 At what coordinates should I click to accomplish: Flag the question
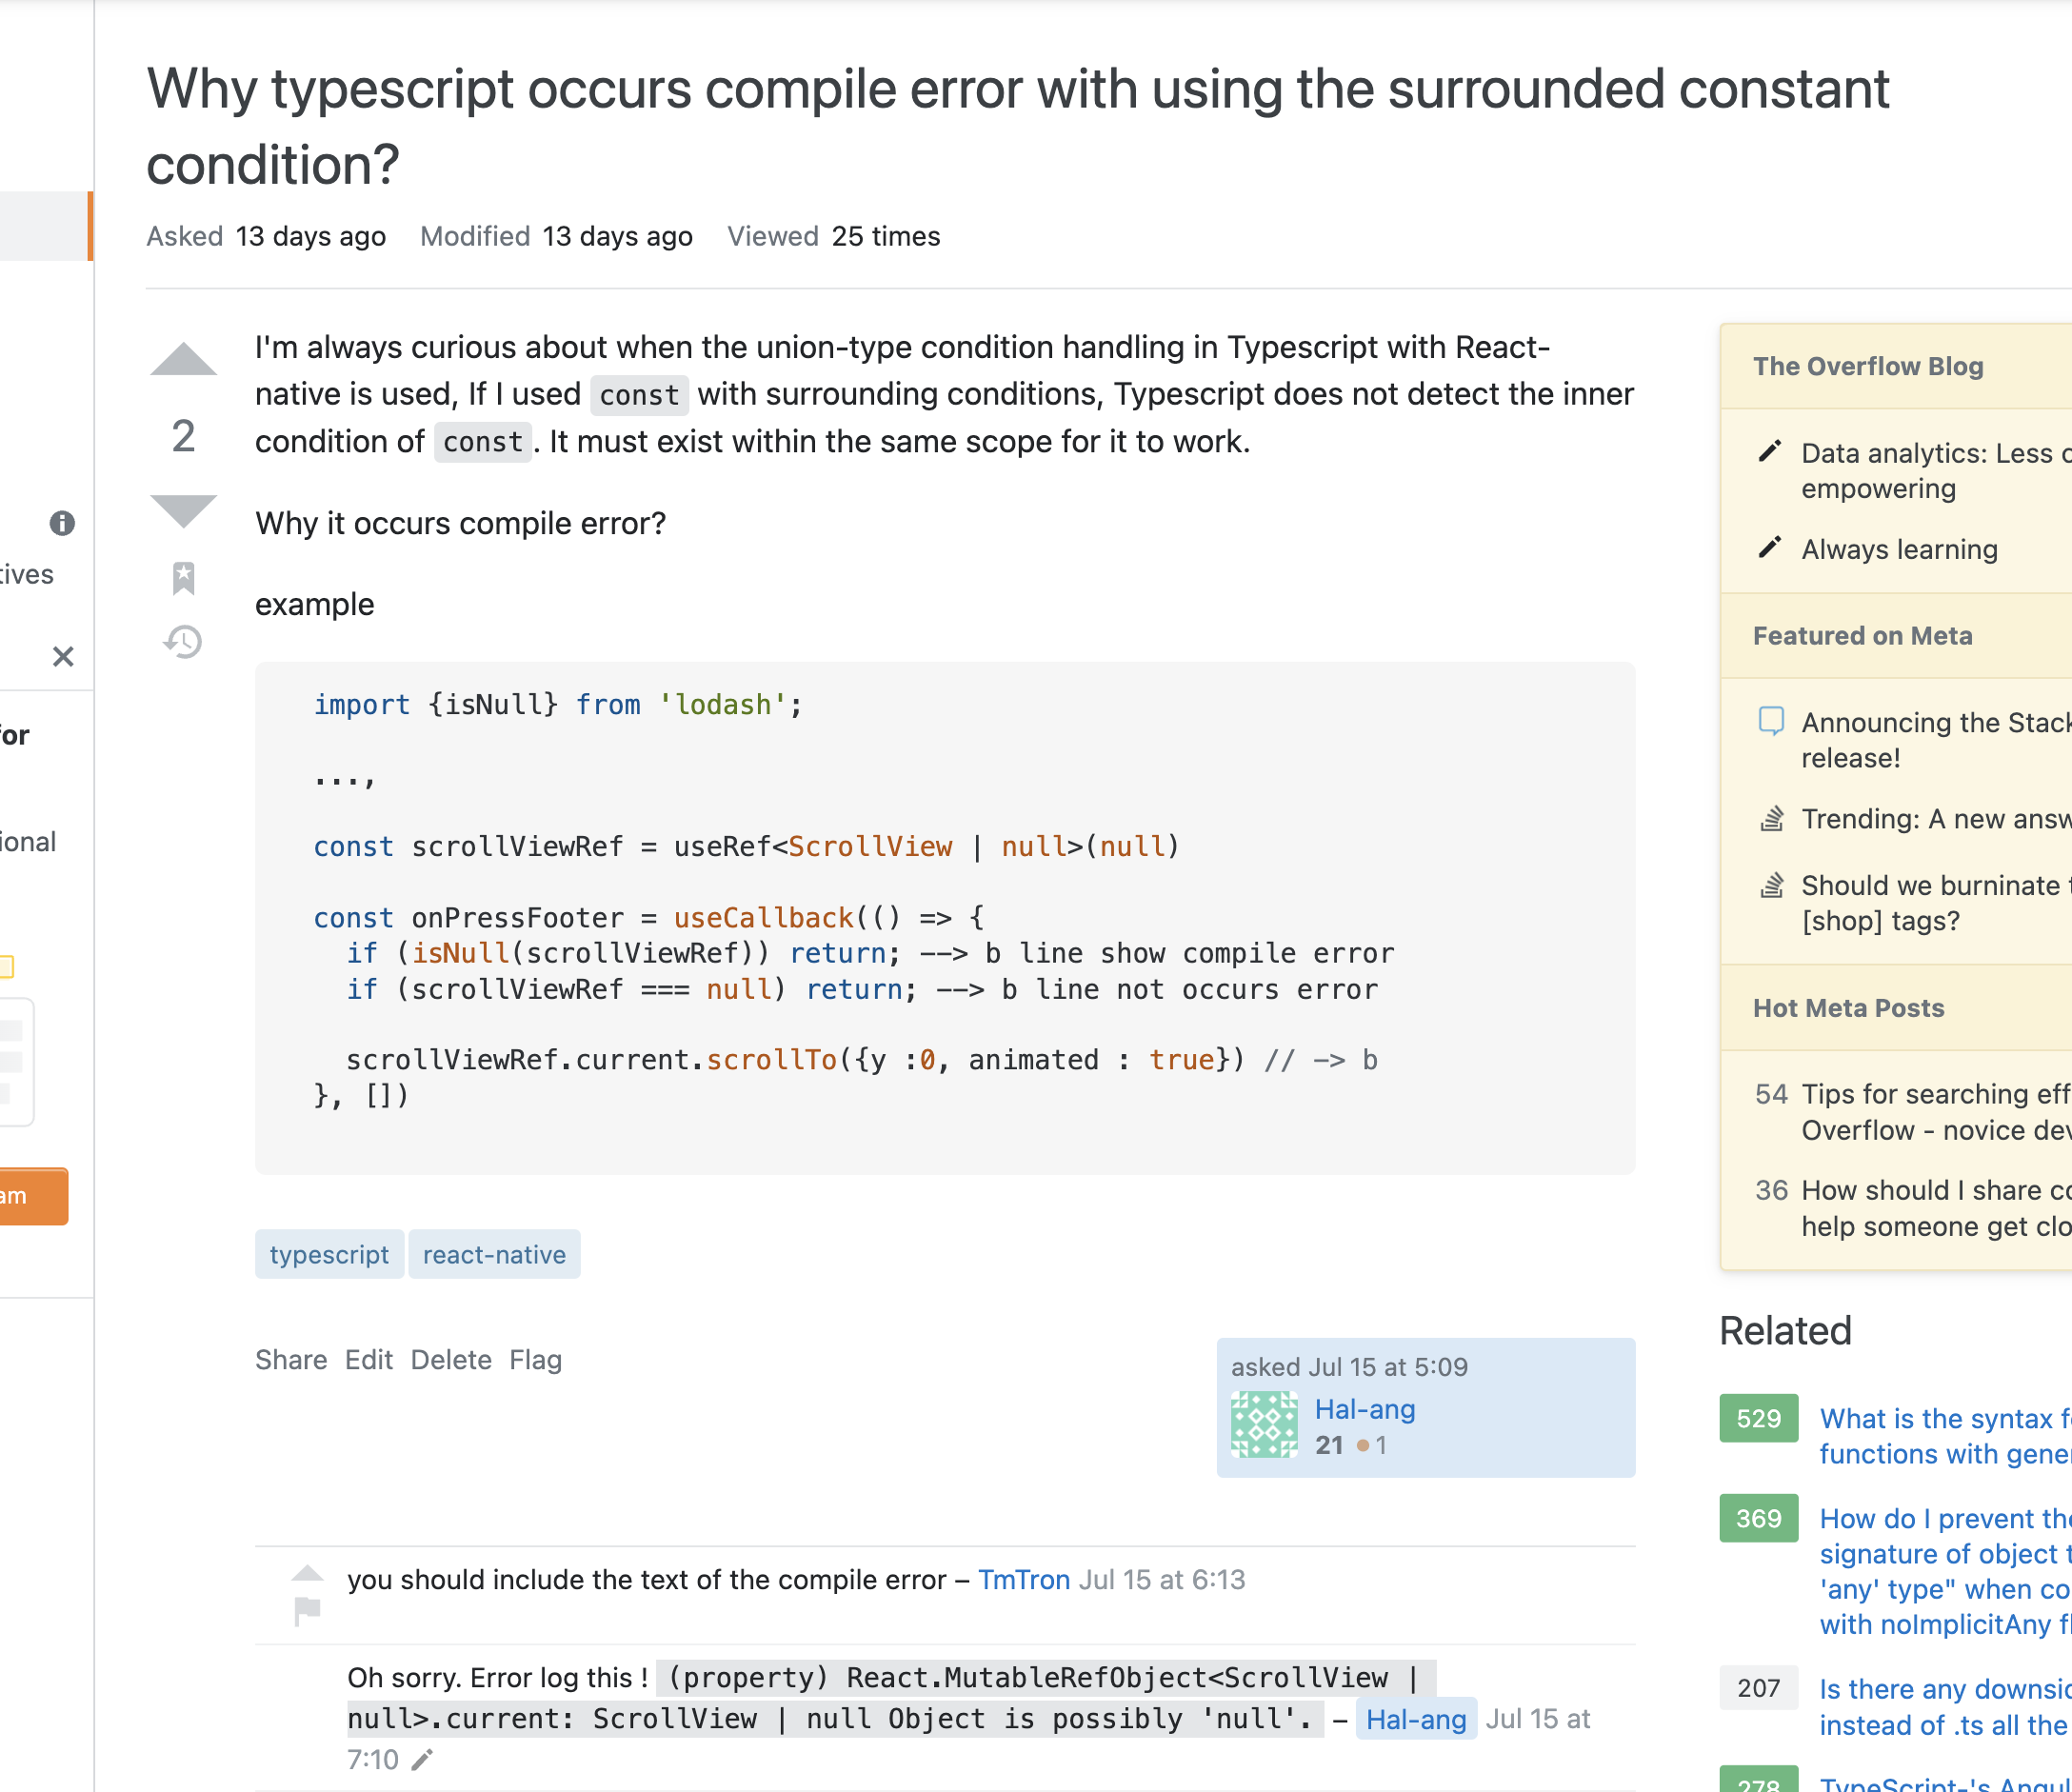535,1360
